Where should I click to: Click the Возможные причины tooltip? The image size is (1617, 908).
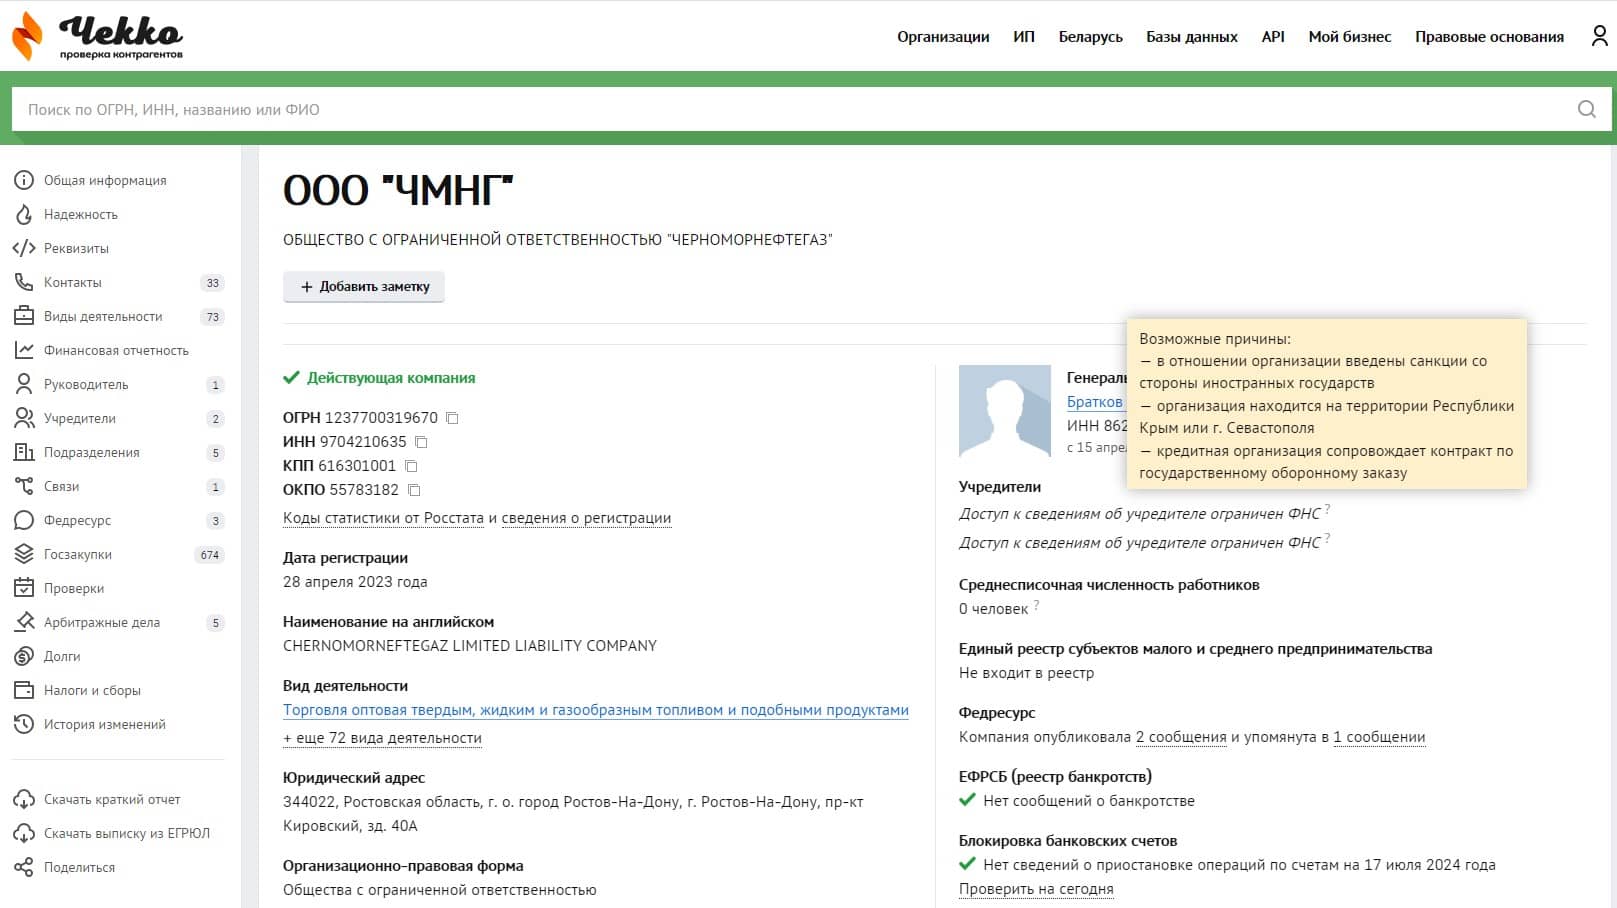(x=1327, y=405)
